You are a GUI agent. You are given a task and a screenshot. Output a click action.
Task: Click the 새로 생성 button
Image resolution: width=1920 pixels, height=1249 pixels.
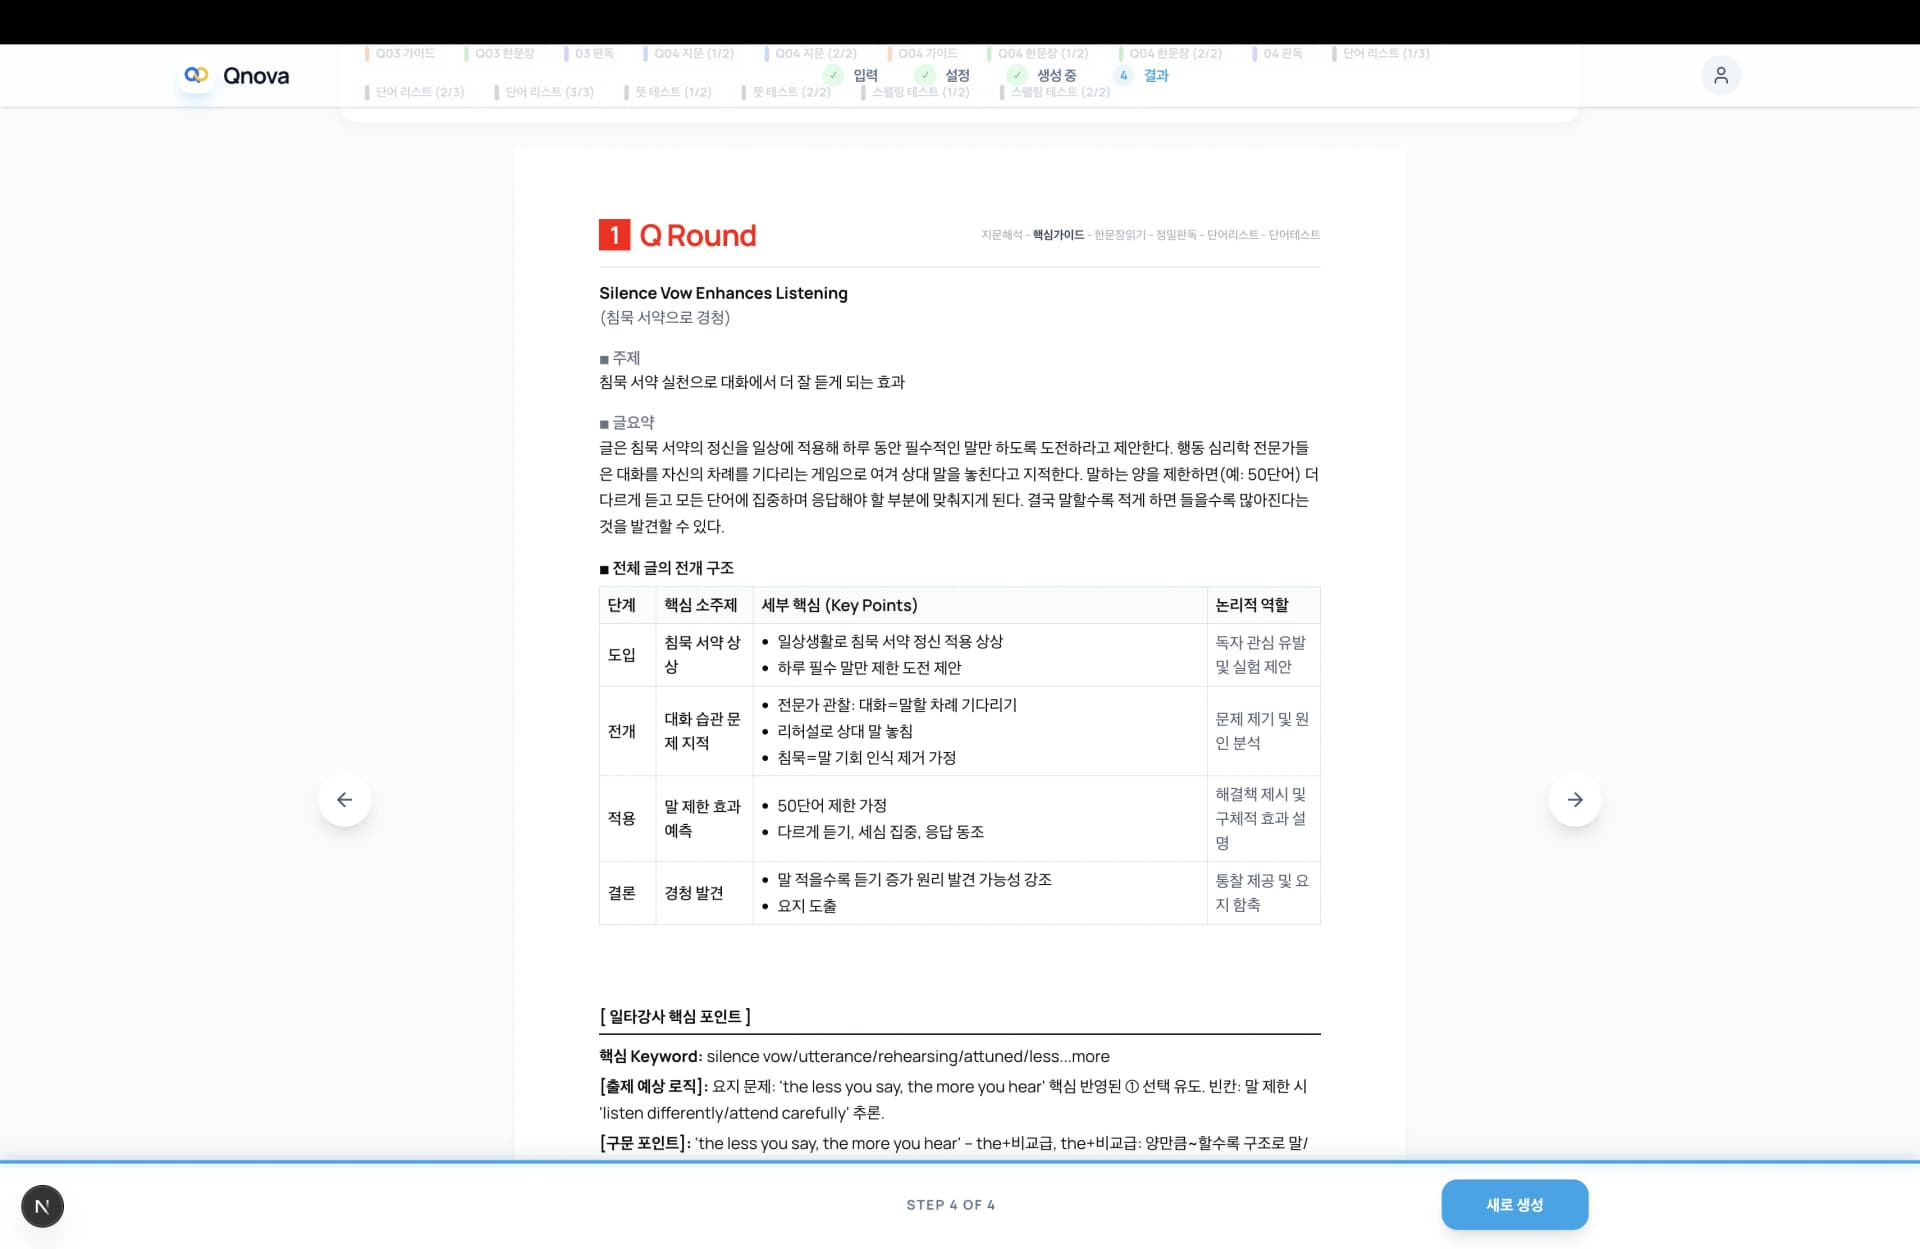pyautogui.click(x=1514, y=1204)
